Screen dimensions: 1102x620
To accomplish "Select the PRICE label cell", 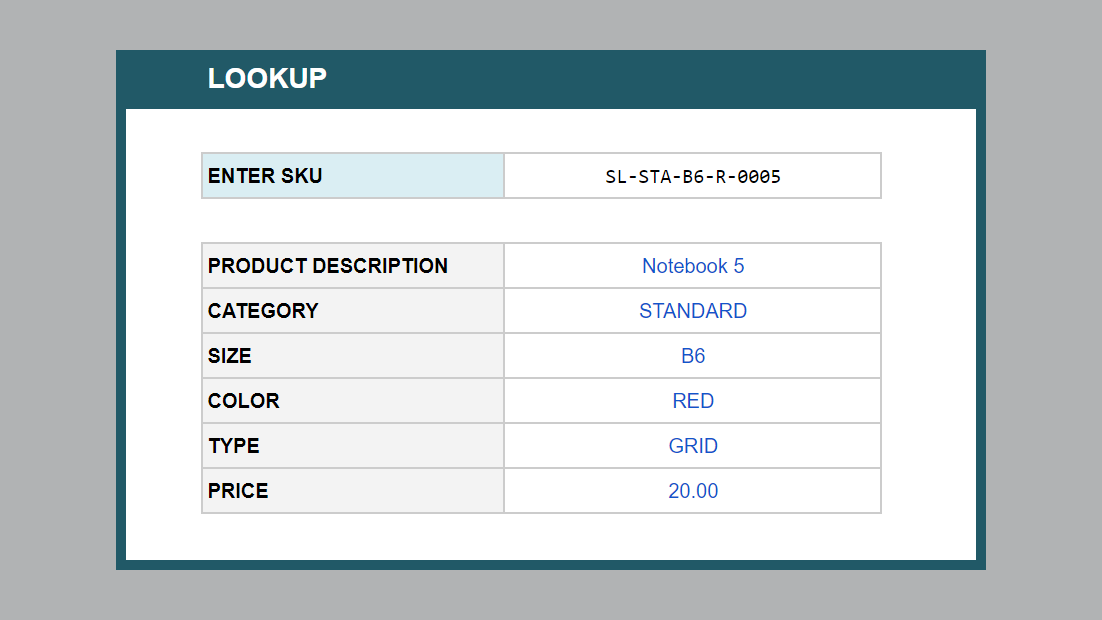I will click(352, 491).
